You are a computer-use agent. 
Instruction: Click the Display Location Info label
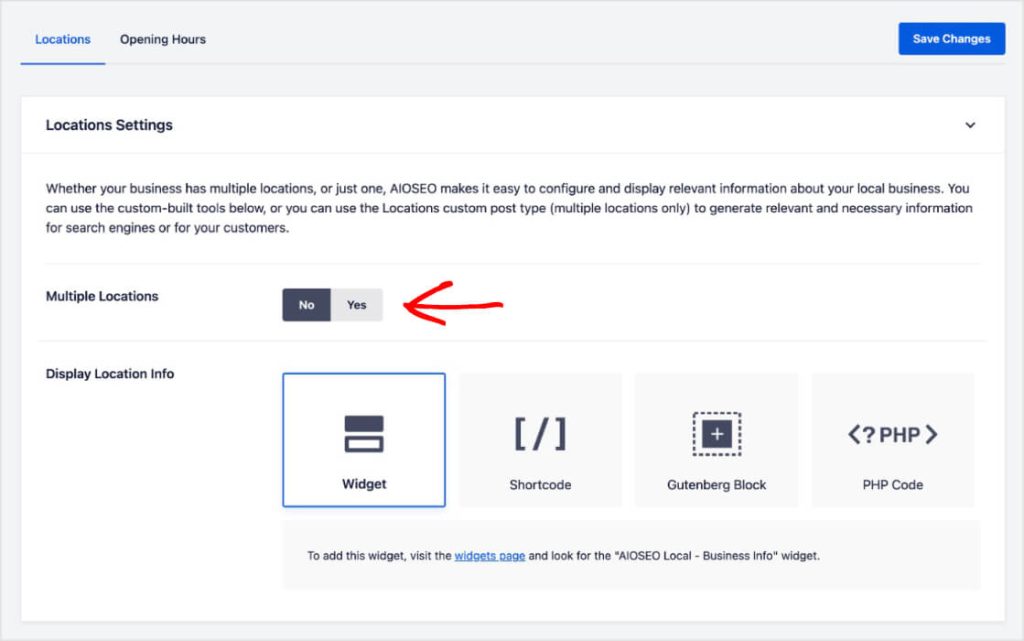click(110, 374)
